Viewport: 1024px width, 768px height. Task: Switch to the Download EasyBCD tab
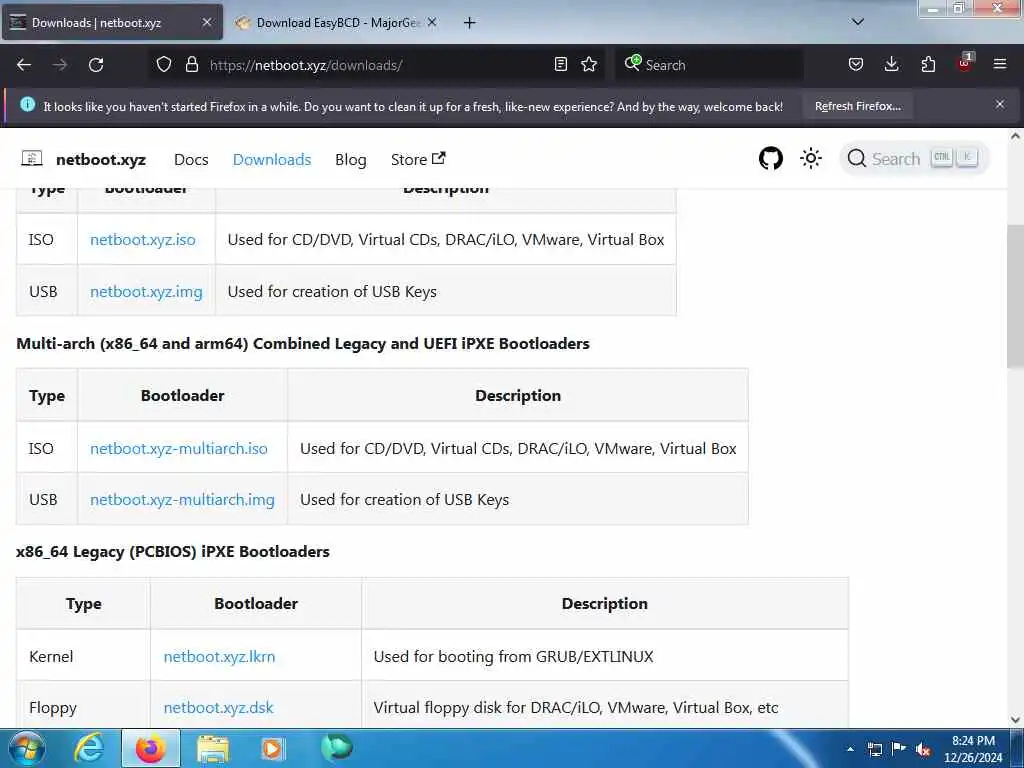[336, 23]
